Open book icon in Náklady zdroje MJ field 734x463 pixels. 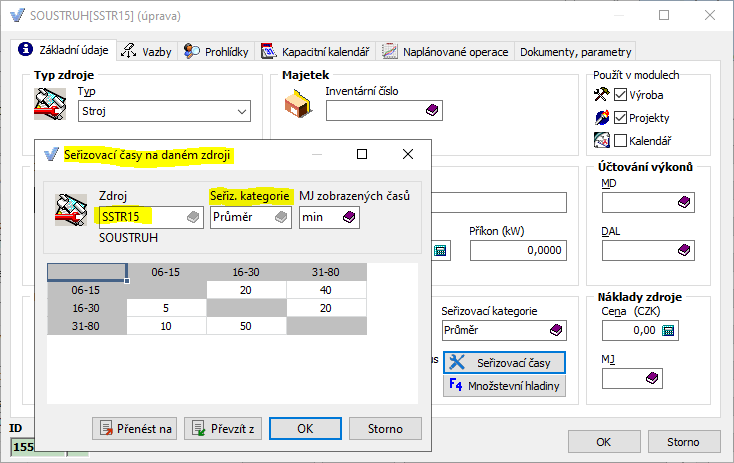point(653,377)
